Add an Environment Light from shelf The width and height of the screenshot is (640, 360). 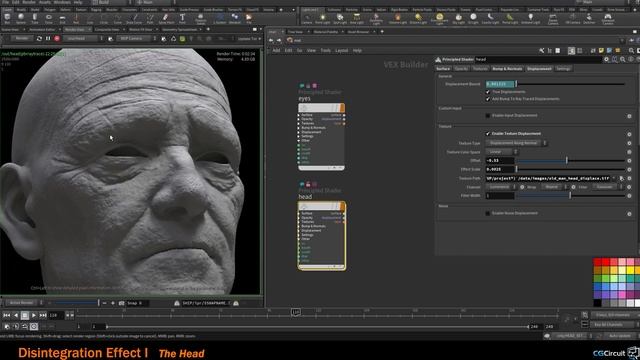(x=440, y=18)
